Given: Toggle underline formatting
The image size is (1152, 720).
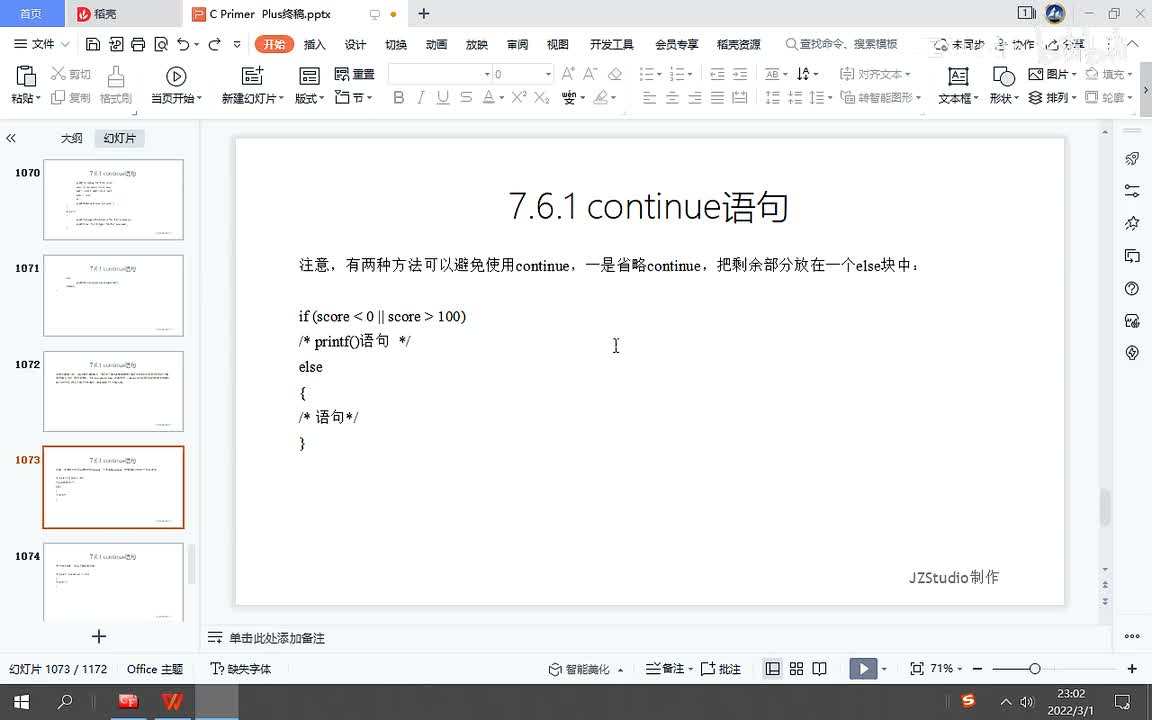Looking at the screenshot, I should pyautogui.click(x=442, y=97).
